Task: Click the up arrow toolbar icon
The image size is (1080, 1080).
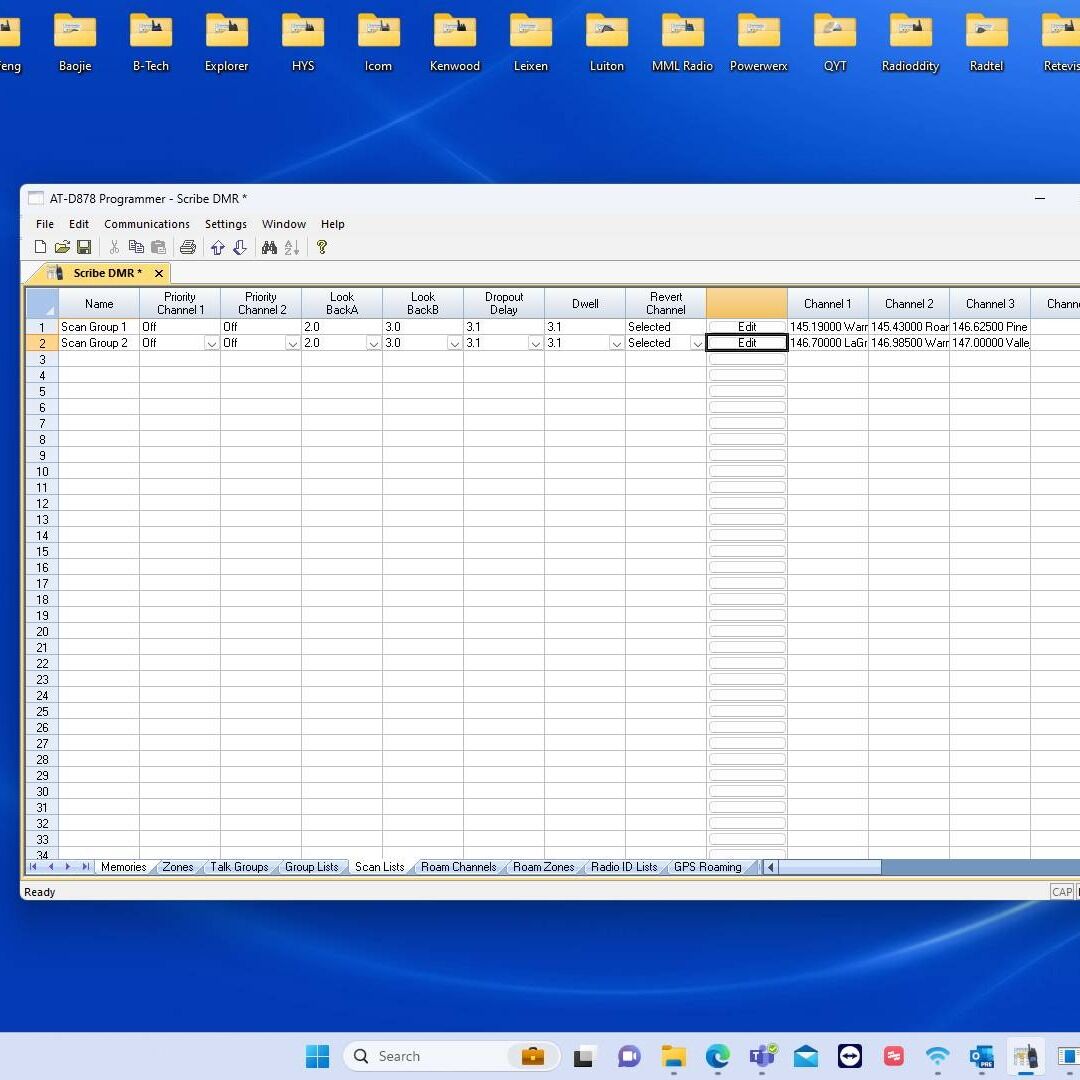Action: click(218, 247)
